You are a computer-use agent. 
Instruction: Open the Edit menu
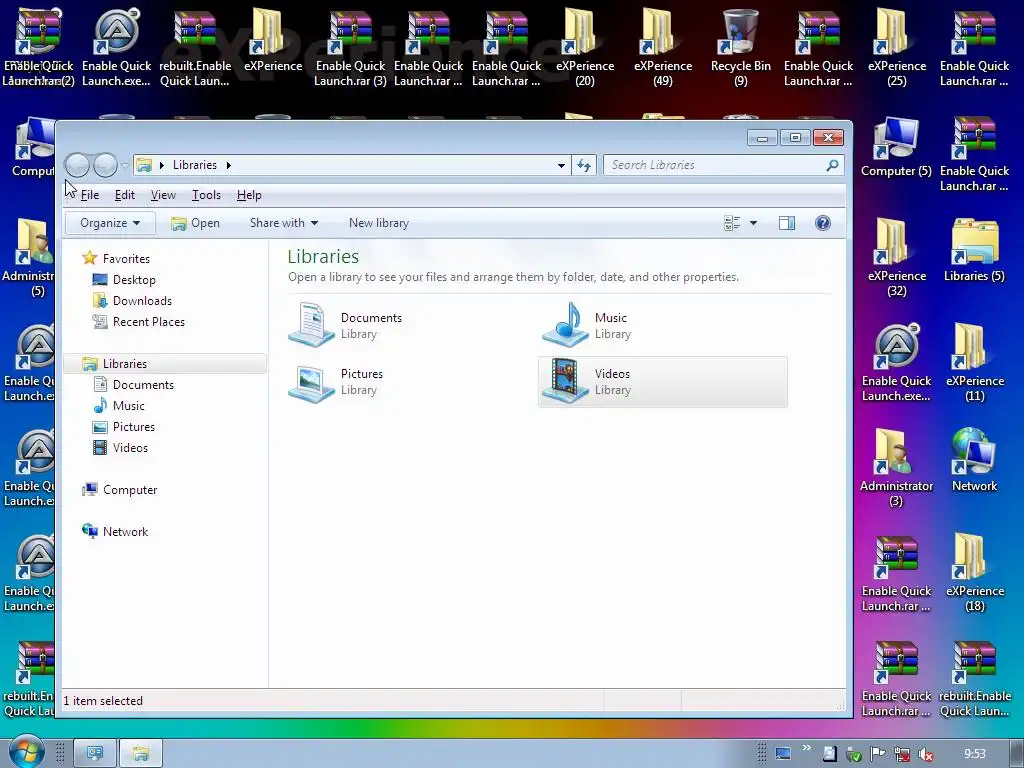(125, 195)
